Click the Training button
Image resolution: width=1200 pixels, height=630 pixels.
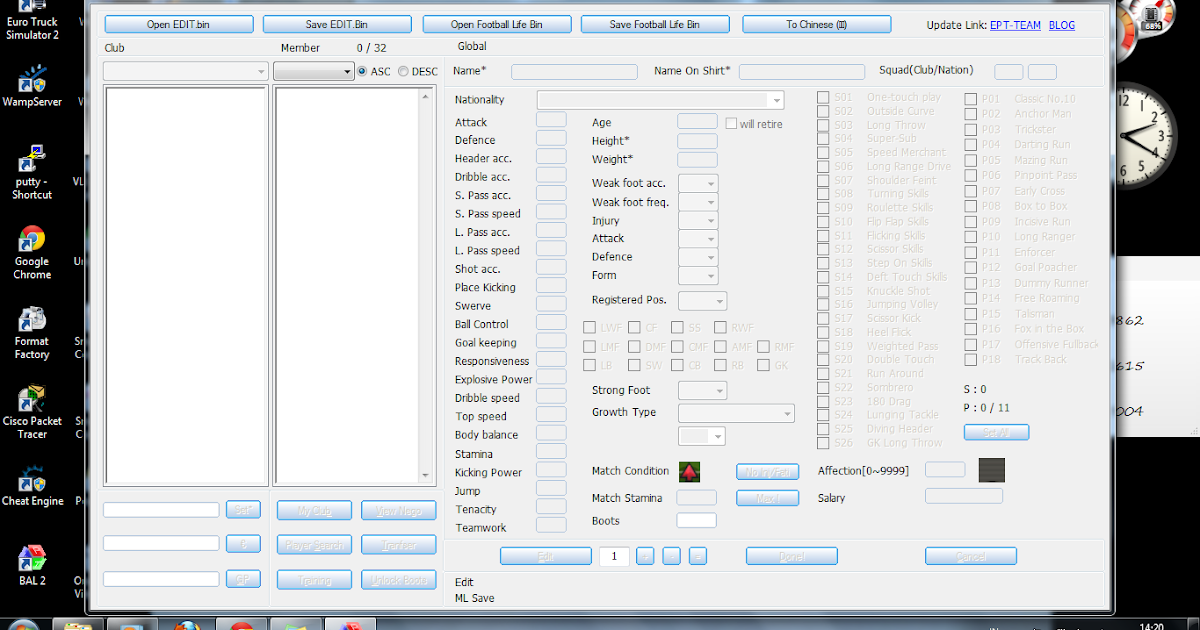(x=314, y=580)
